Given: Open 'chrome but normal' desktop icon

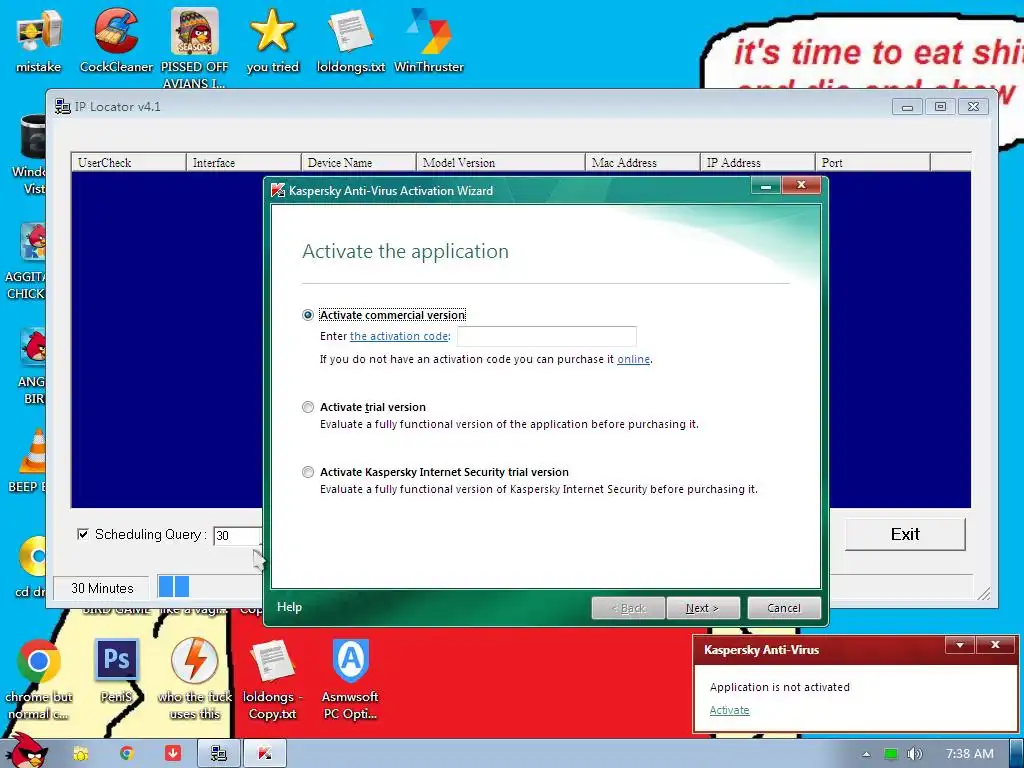Looking at the screenshot, I should (39, 679).
